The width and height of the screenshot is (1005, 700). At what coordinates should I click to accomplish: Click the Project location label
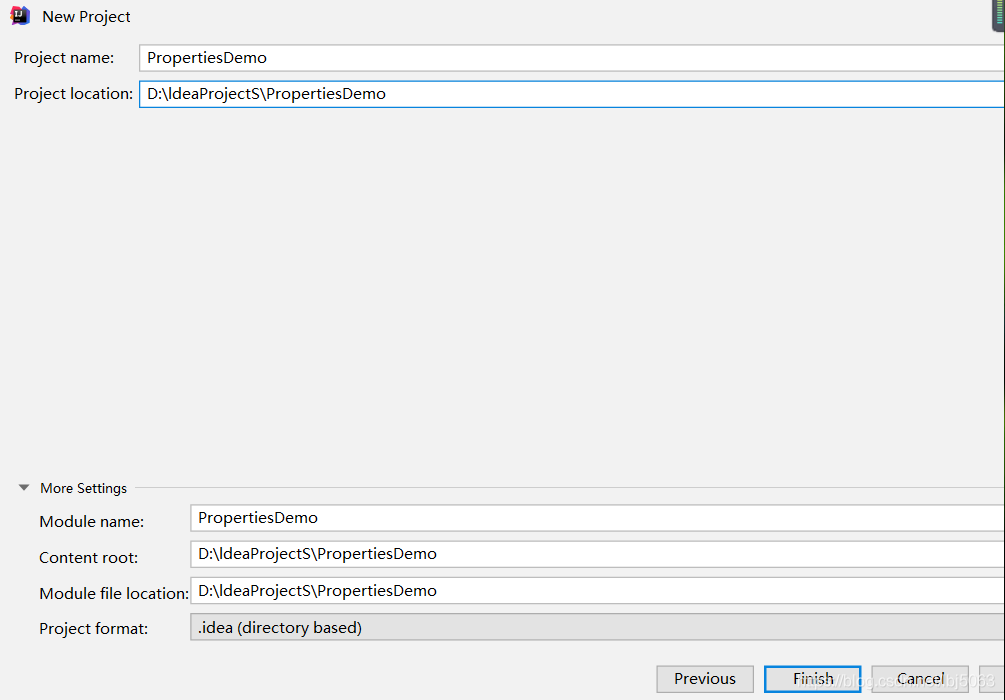74,94
